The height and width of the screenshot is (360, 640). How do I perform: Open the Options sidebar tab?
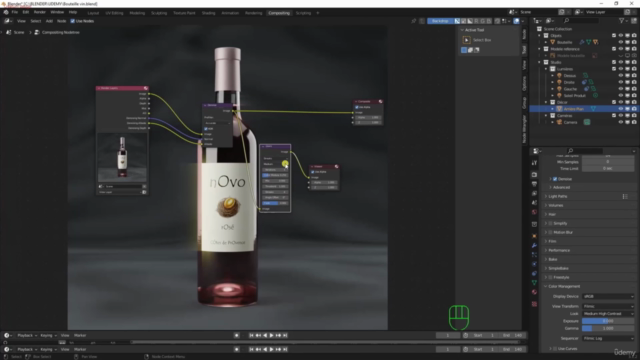click(524, 84)
